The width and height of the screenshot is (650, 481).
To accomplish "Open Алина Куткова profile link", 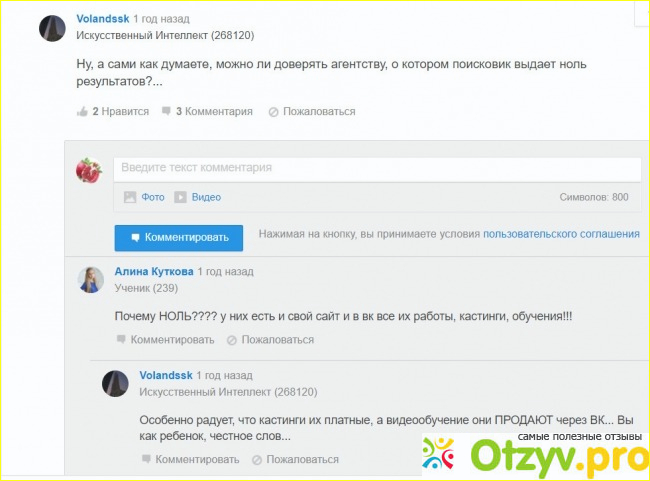I will (154, 271).
